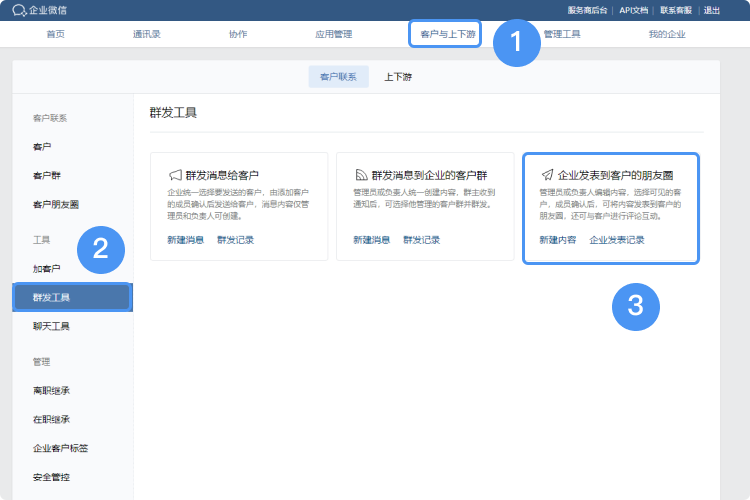Go to 企业客户标签 in the sidebar
The height and width of the screenshot is (500, 750).
pyautogui.click(x=60, y=448)
